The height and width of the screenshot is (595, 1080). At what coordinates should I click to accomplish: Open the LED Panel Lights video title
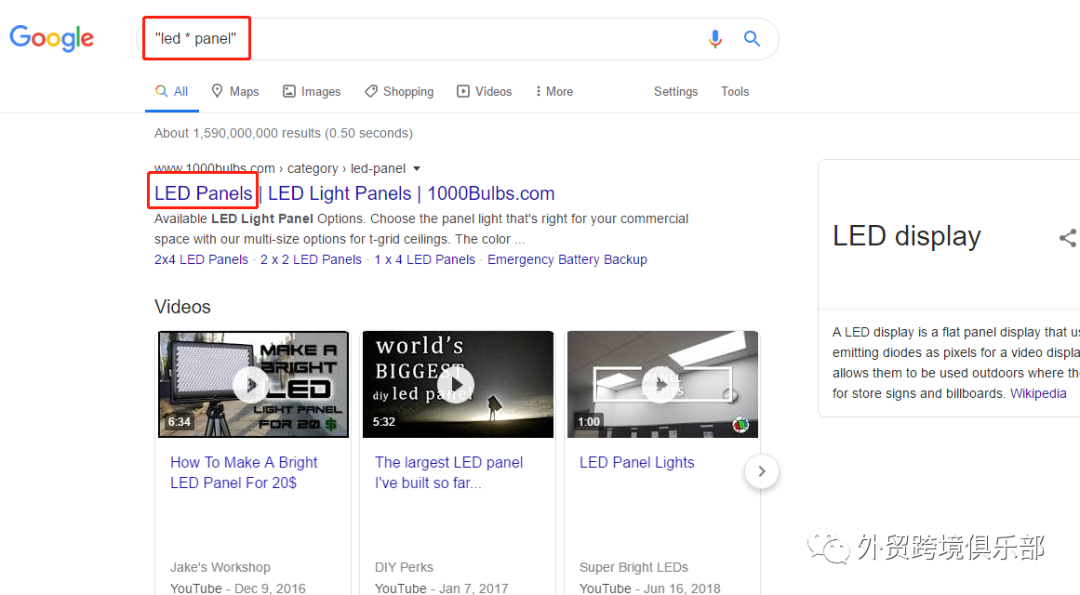pyautogui.click(x=636, y=463)
